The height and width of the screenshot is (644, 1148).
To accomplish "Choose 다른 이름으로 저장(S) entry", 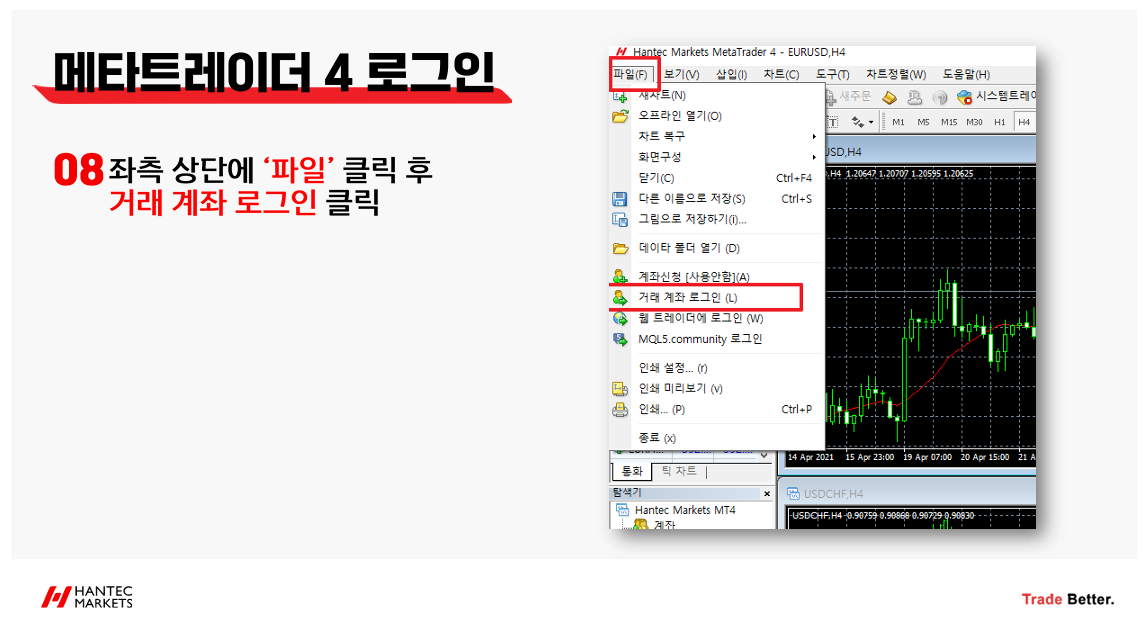I will [x=718, y=198].
